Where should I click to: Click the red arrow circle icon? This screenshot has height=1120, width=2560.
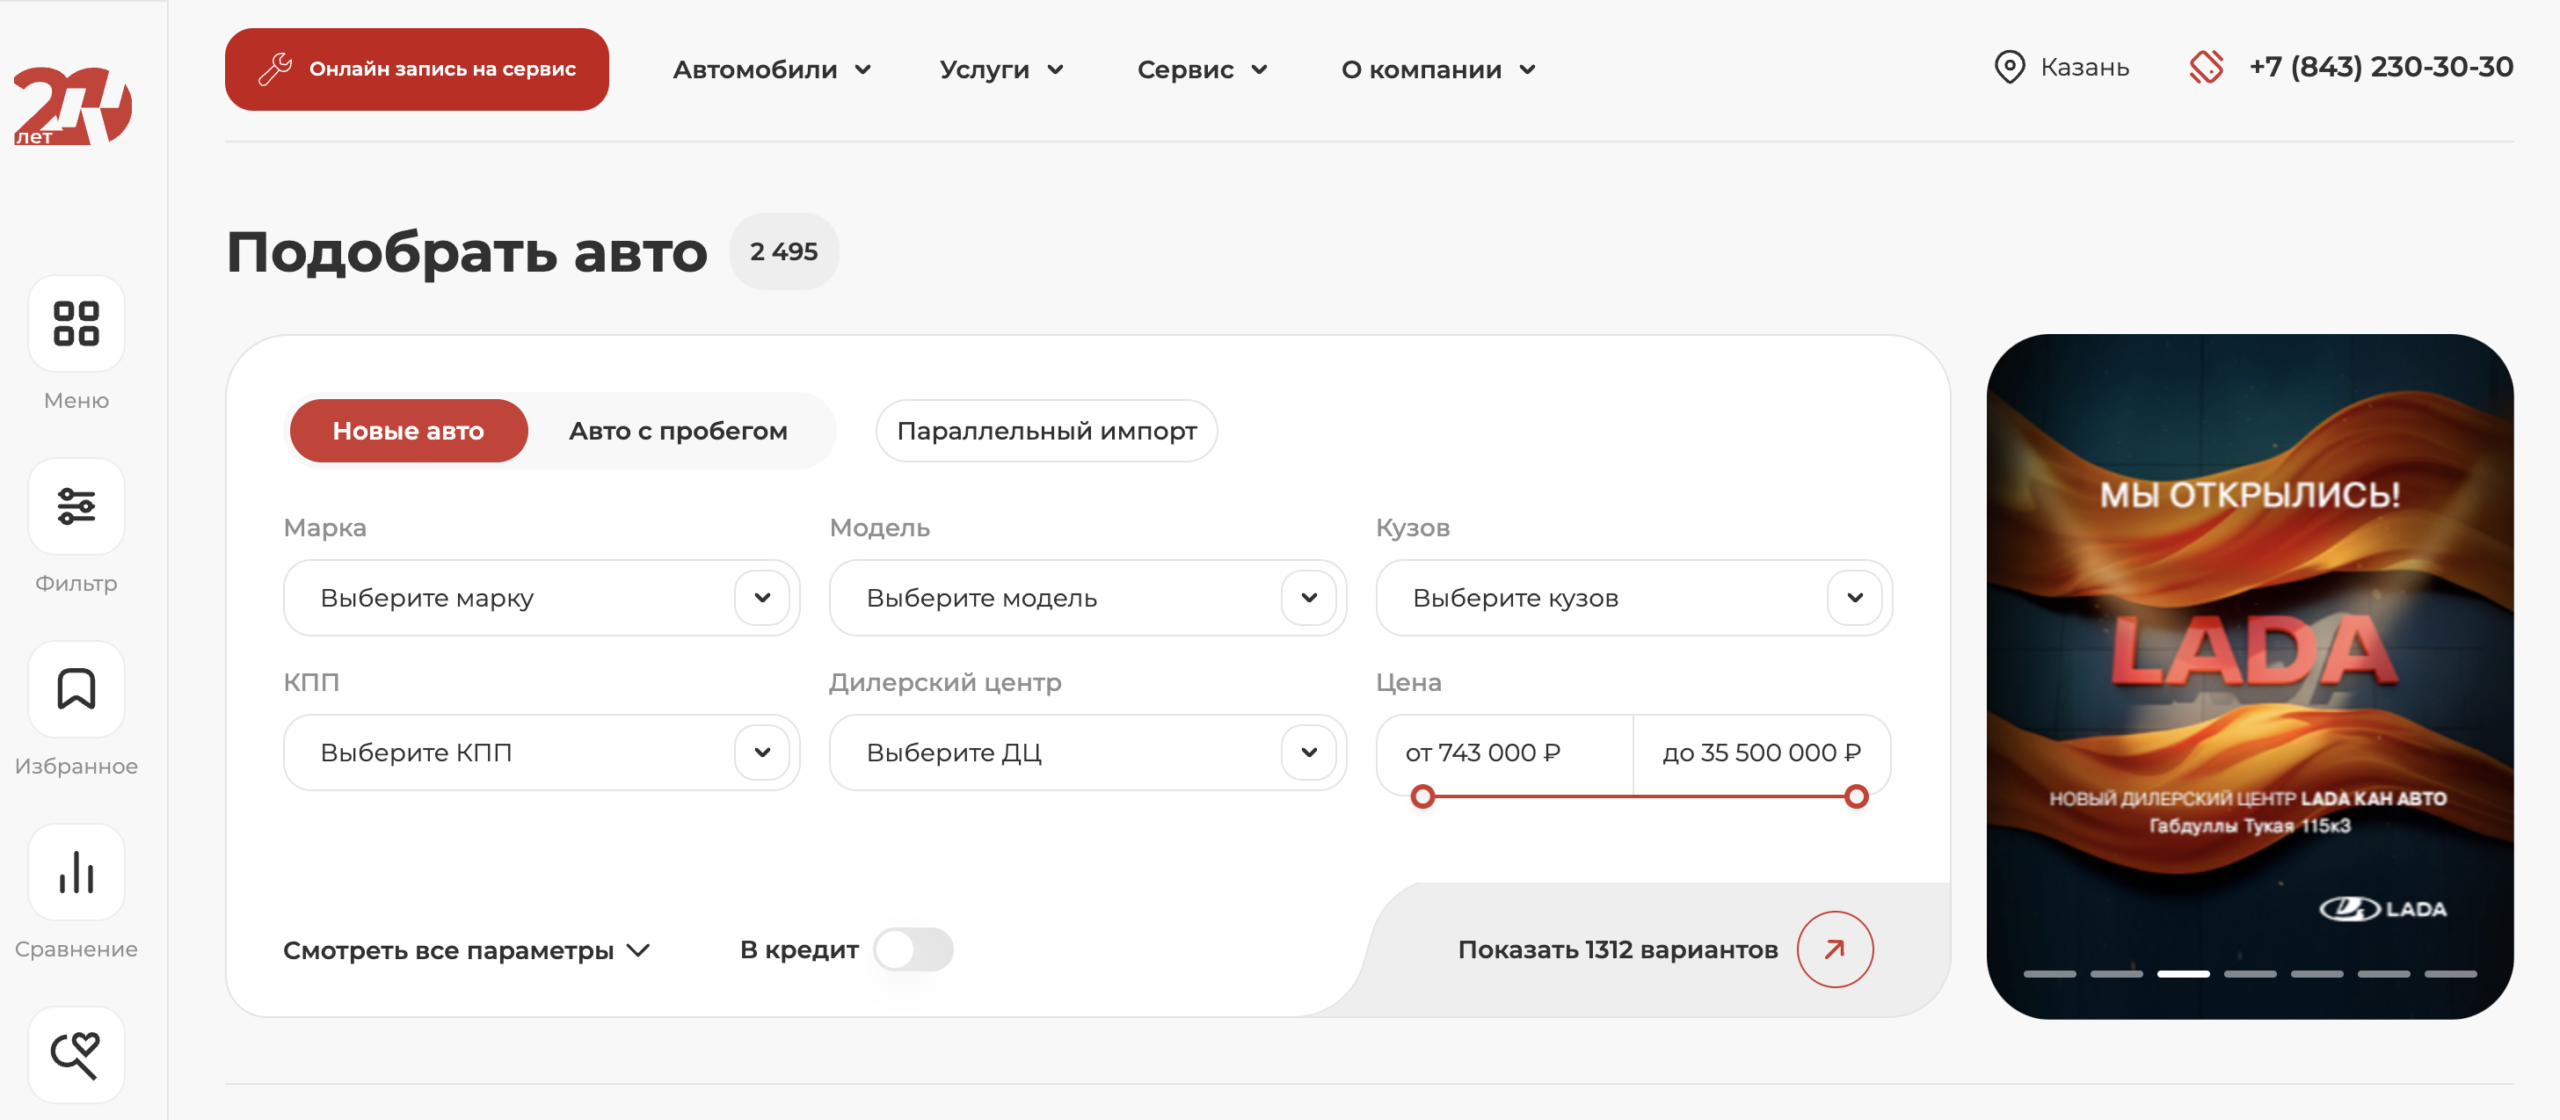pyautogui.click(x=1834, y=949)
